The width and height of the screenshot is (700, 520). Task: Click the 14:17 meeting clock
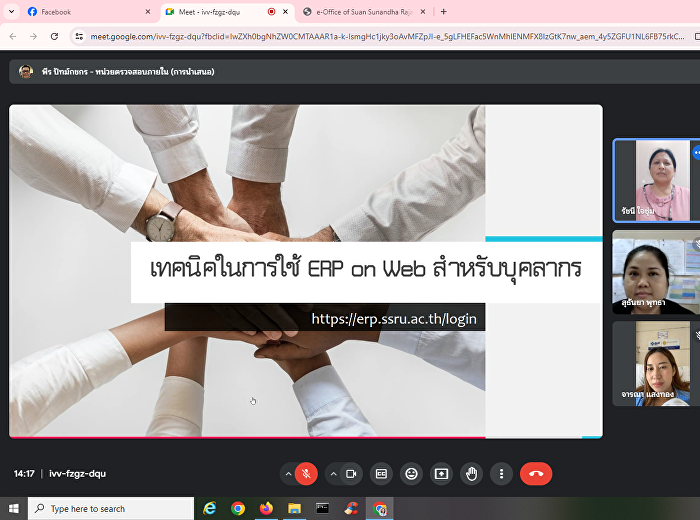(24, 474)
